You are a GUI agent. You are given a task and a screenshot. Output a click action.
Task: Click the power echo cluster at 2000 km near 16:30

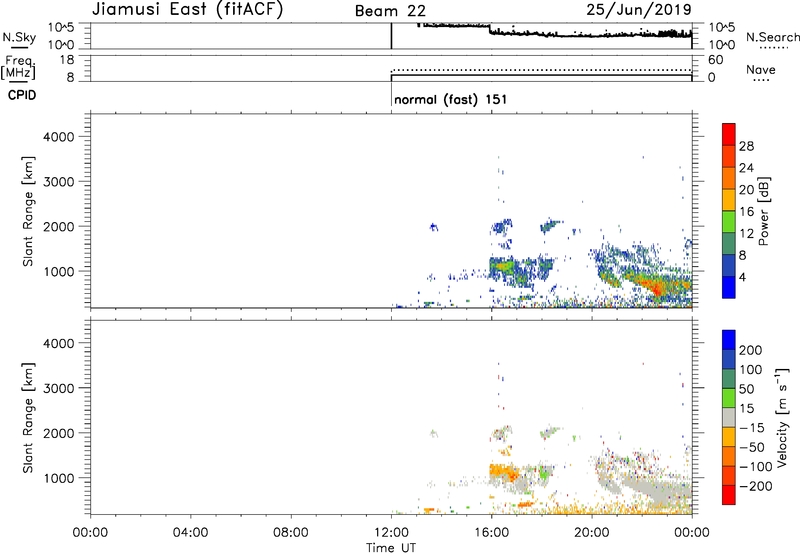pos(502,226)
